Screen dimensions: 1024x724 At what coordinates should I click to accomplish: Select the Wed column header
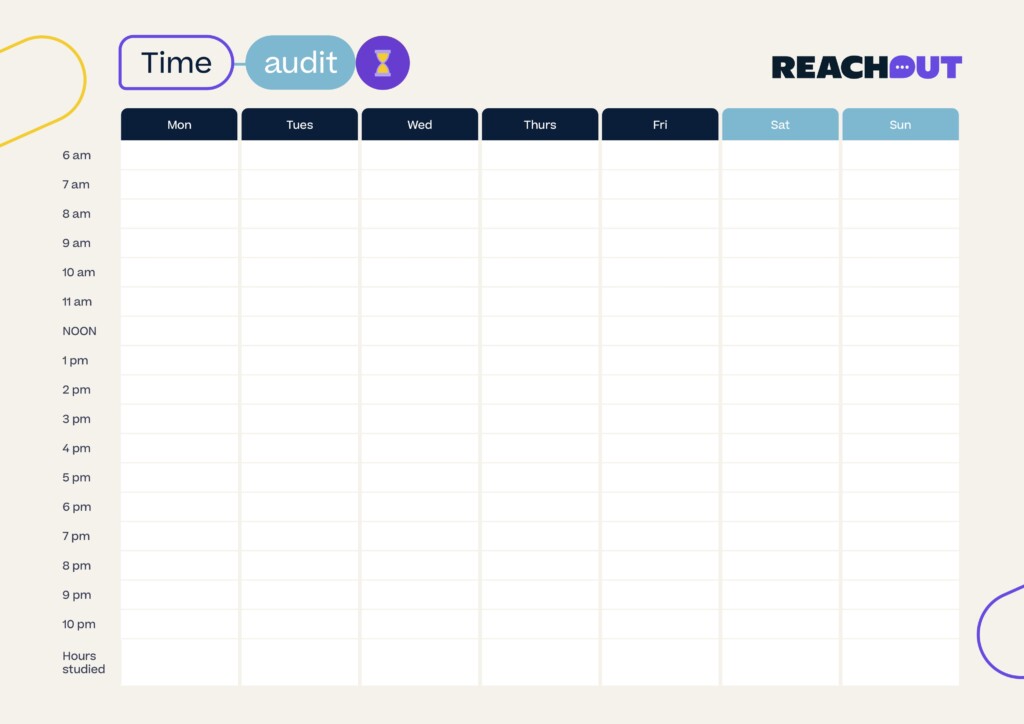click(420, 125)
